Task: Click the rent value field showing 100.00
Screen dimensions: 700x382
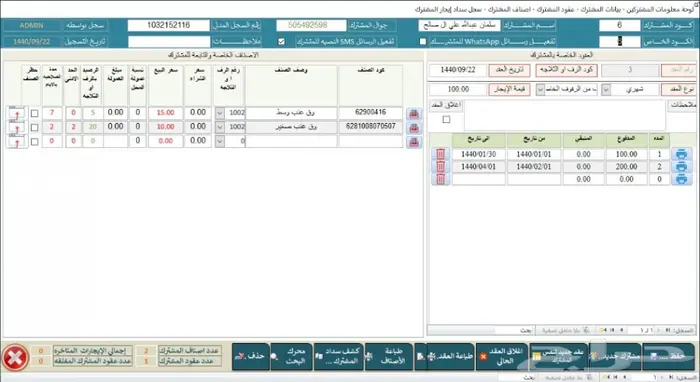Action: pyautogui.click(x=458, y=89)
